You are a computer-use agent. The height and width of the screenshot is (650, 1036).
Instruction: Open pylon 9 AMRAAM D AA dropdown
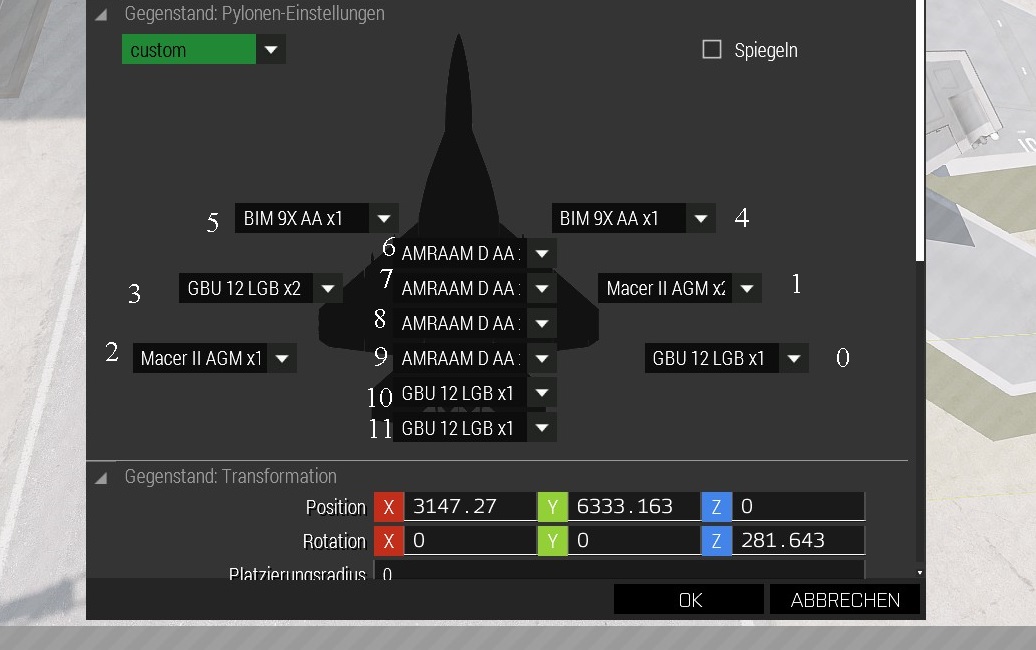click(x=541, y=358)
